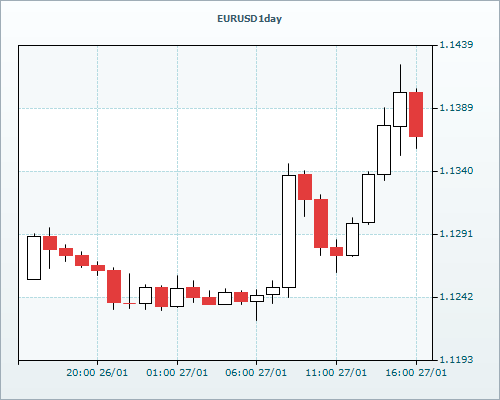Select the 16:00 27/01 time label

[x=416, y=373]
